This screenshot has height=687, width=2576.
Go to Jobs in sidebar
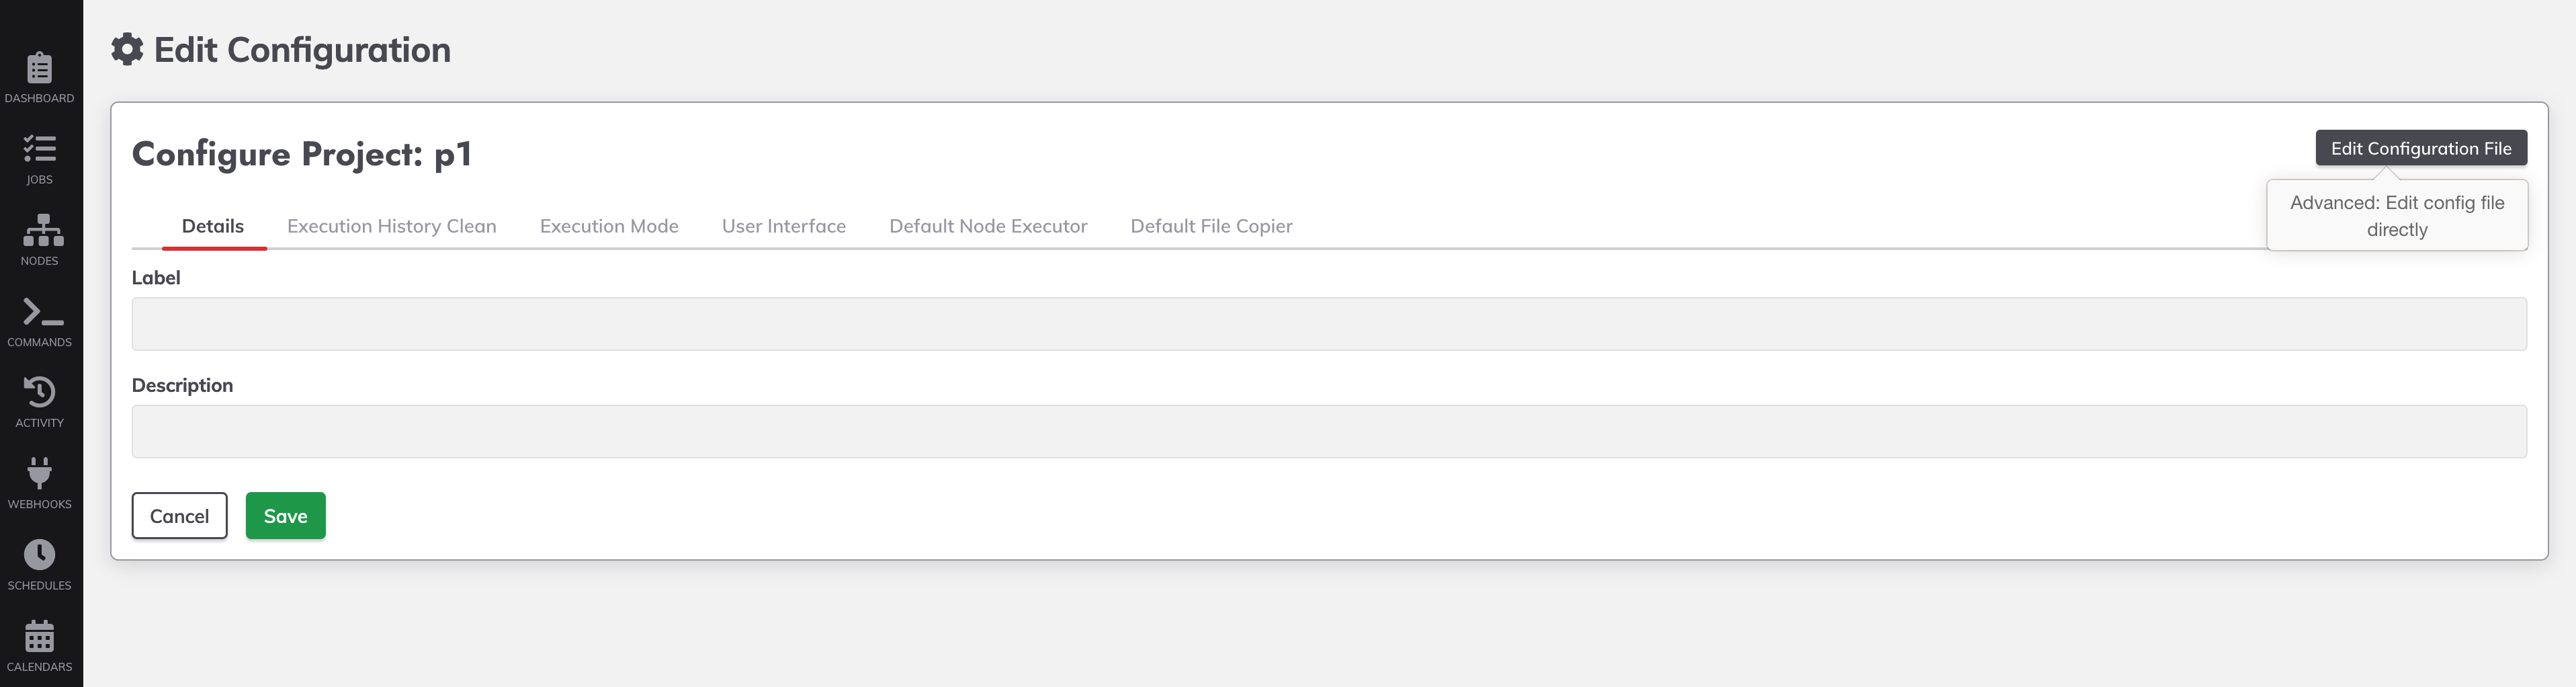coord(40,149)
